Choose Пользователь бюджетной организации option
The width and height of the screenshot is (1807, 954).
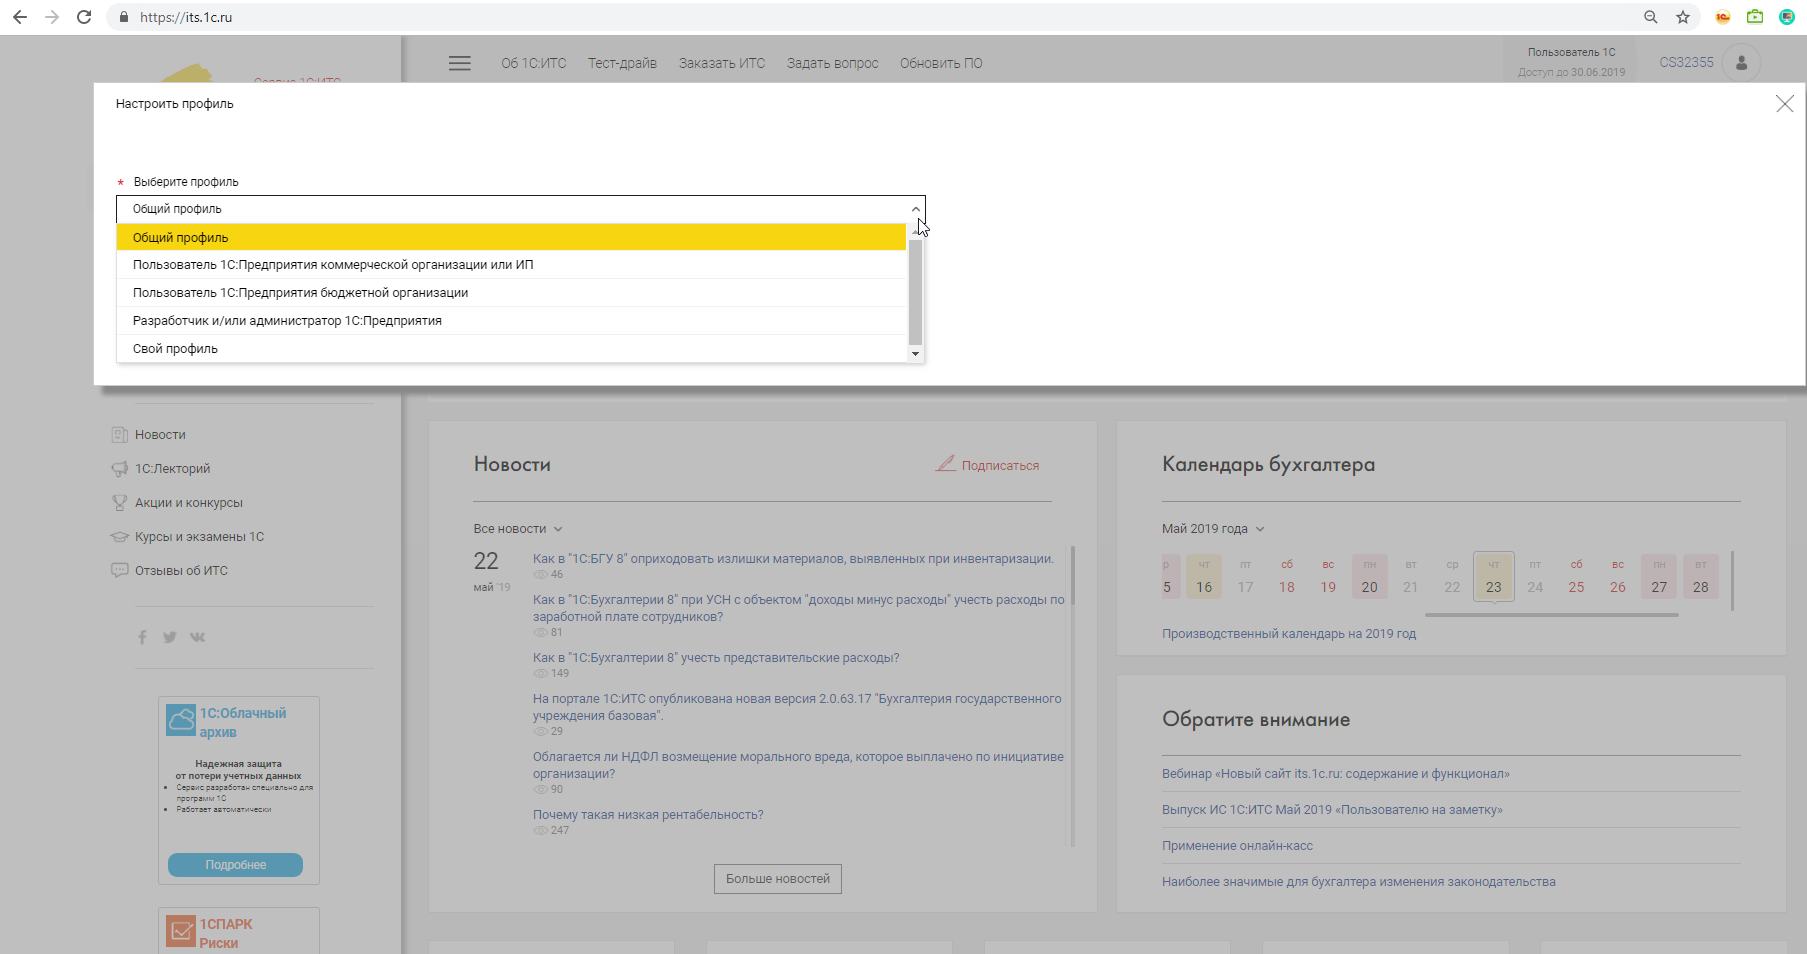pos(511,293)
